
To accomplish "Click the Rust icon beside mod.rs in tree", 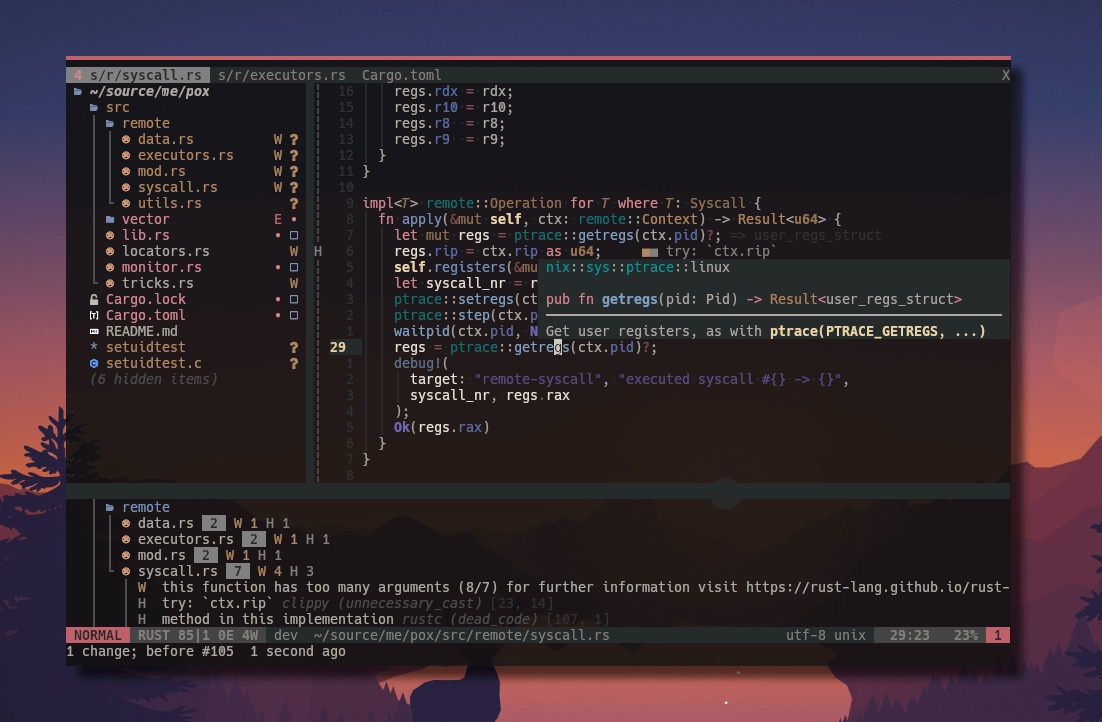I will tap(126, 172).
